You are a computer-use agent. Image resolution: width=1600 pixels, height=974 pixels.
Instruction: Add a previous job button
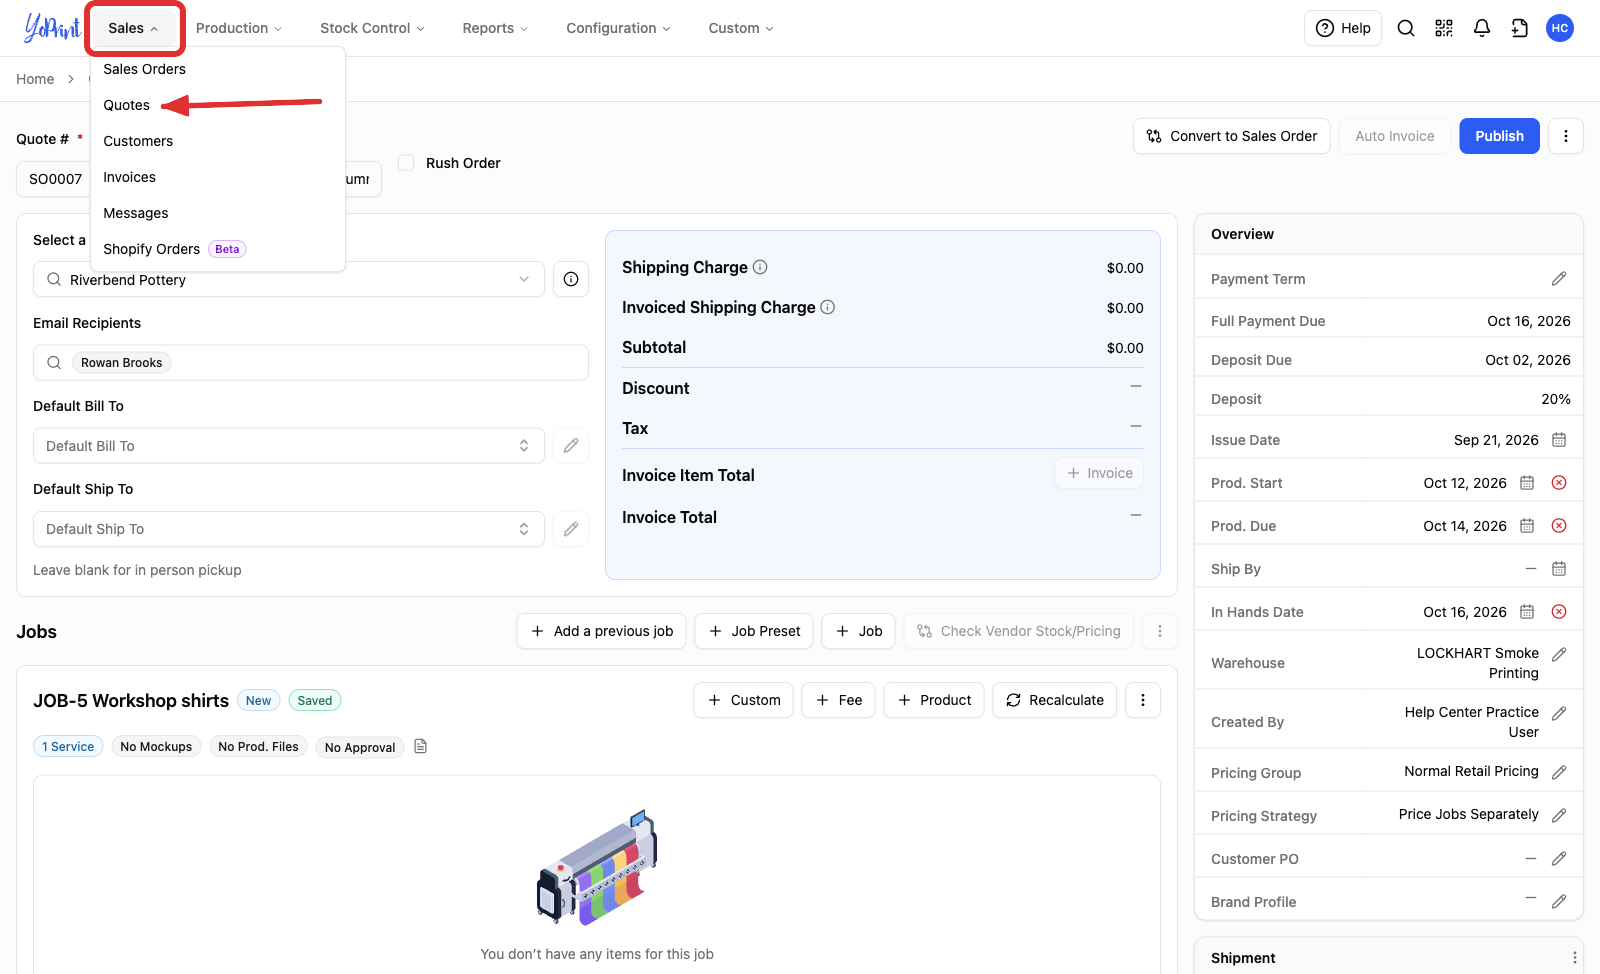pos(601,631)
